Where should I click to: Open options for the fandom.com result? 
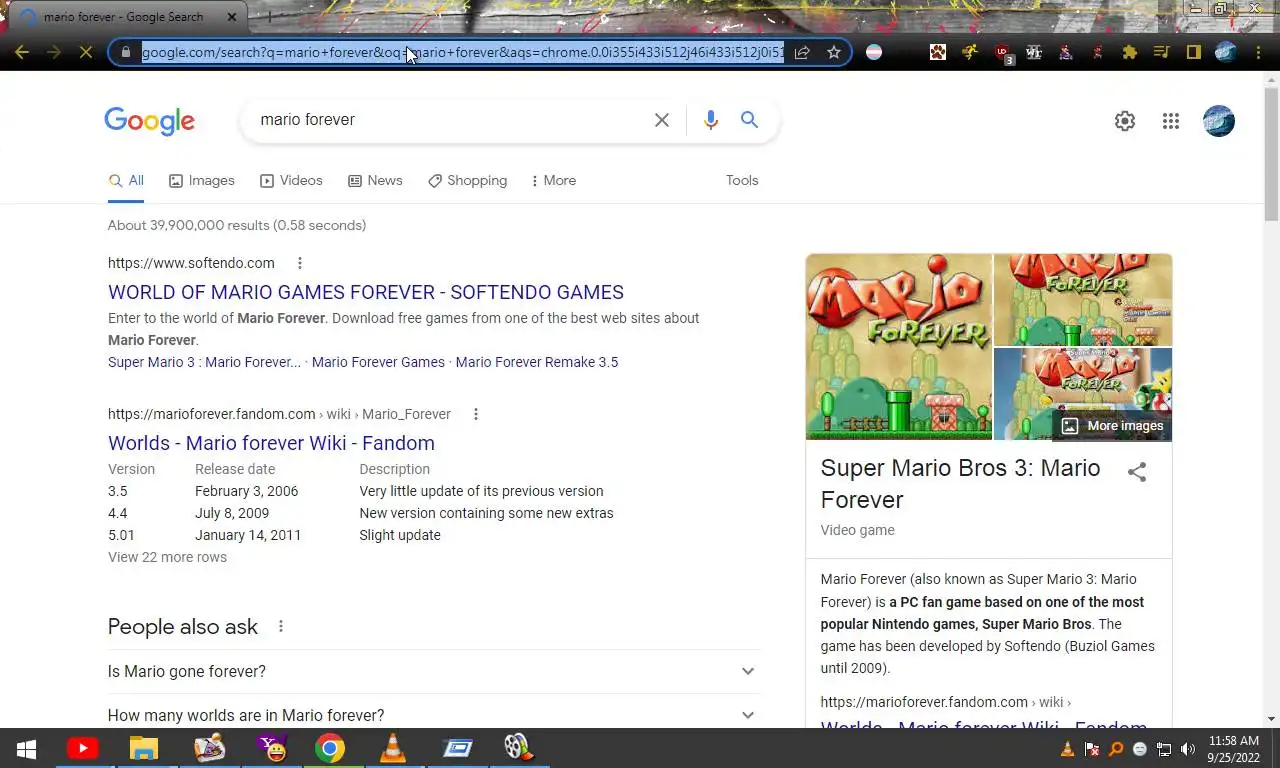(476, 414)
